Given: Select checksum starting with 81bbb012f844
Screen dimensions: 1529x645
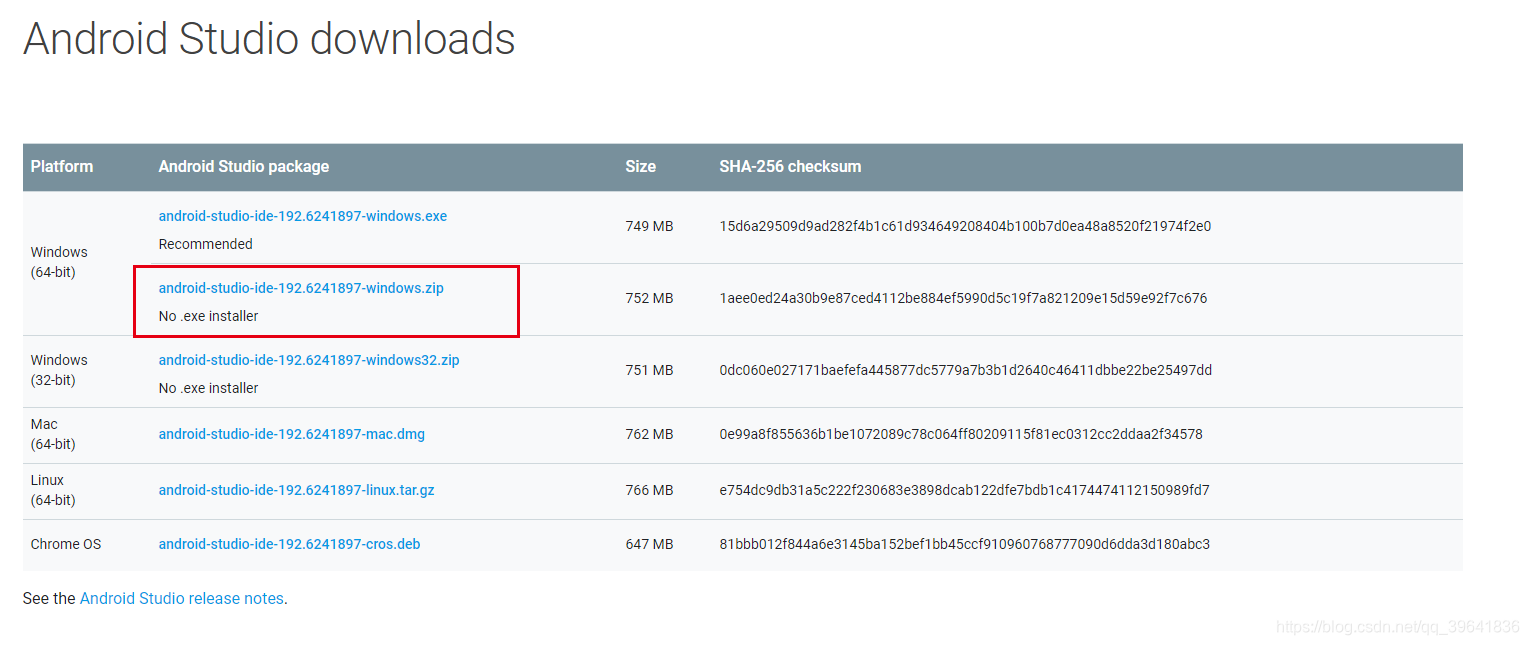Looking at the screenshot, I should point(964,544).
